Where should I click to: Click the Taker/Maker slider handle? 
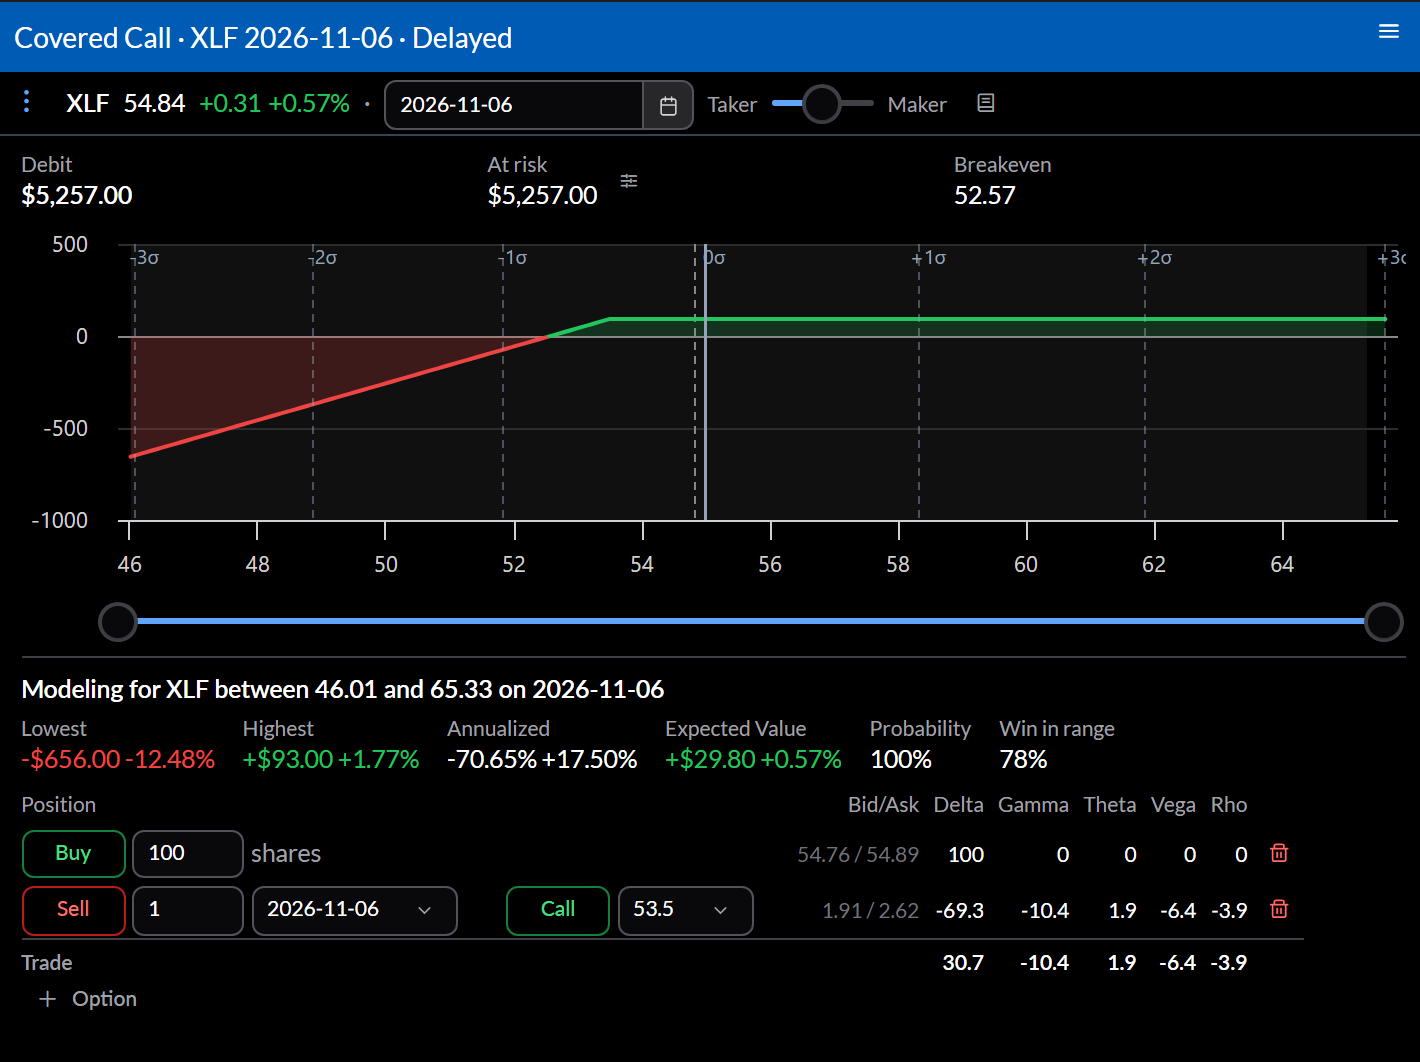point(822,103)
